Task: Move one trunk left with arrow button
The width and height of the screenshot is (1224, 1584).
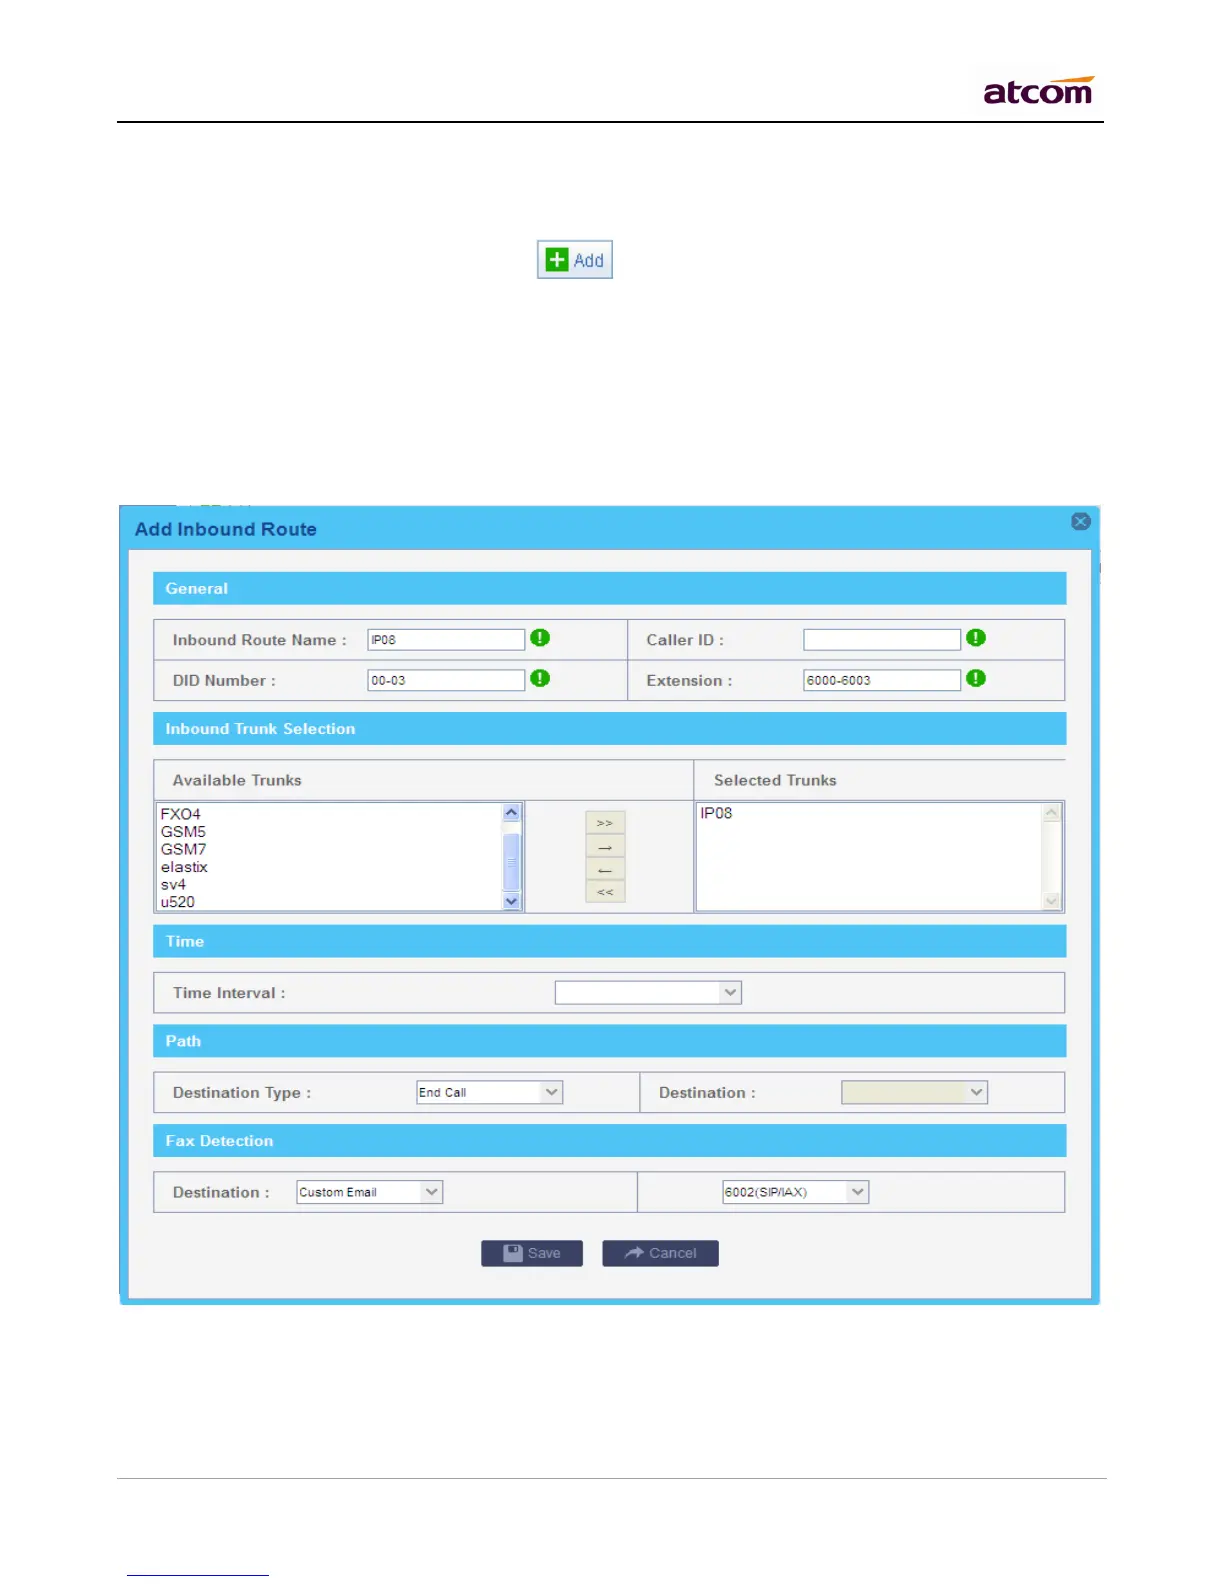Action: point(605,869)
